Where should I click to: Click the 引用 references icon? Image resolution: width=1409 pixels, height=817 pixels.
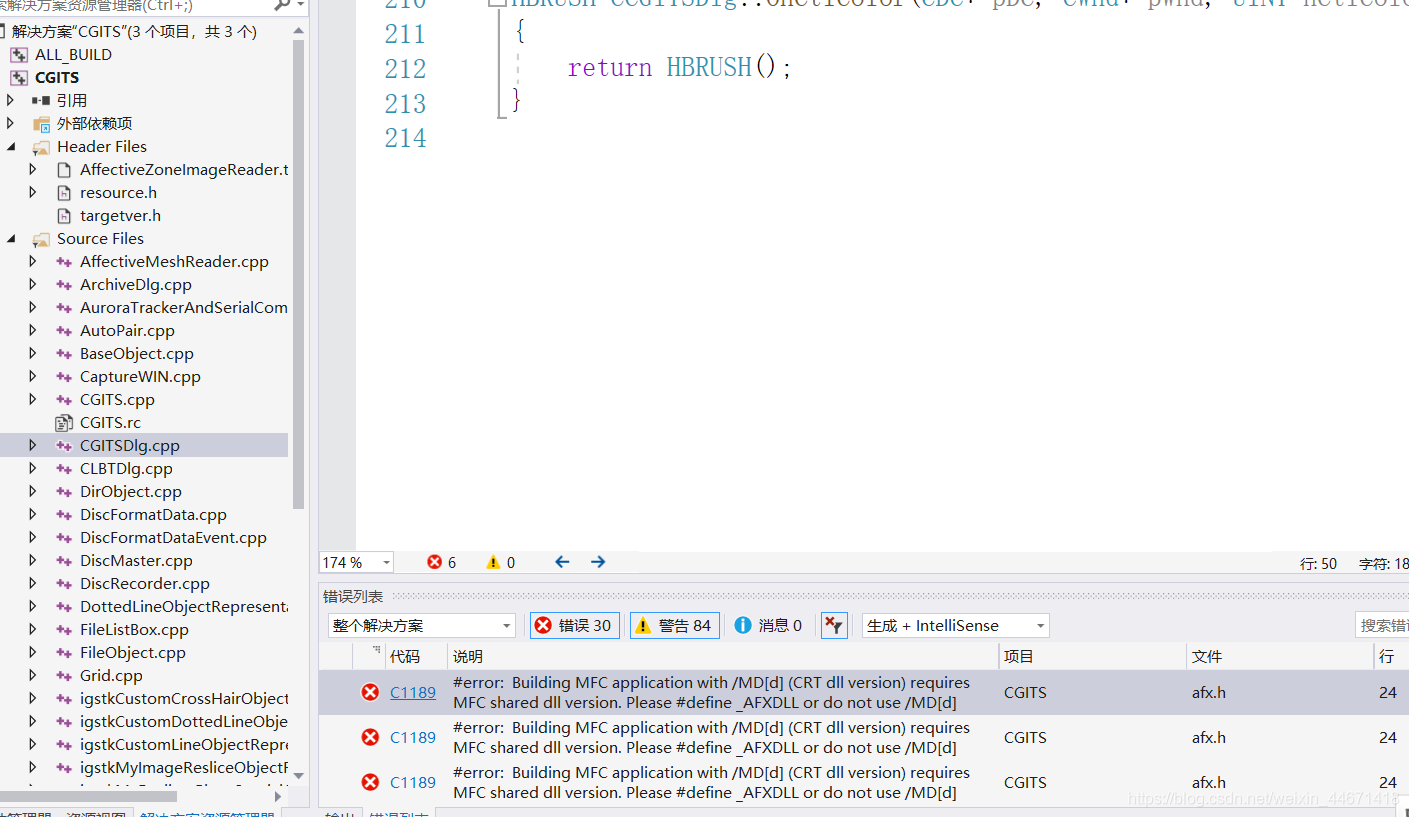click(41, 100)
